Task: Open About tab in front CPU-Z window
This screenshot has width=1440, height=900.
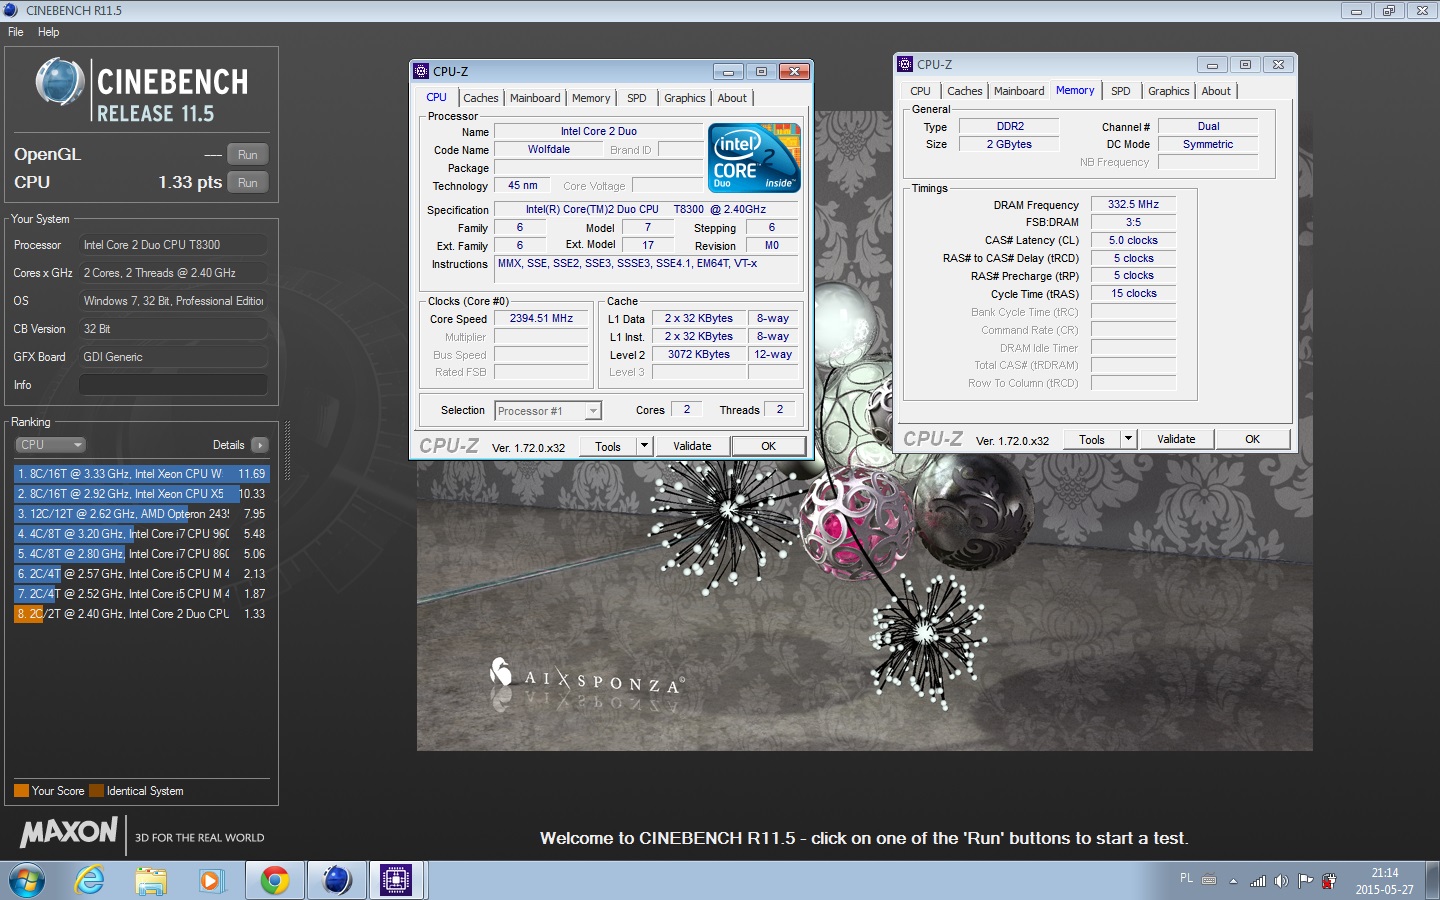Action: click(x=732, y=98)
